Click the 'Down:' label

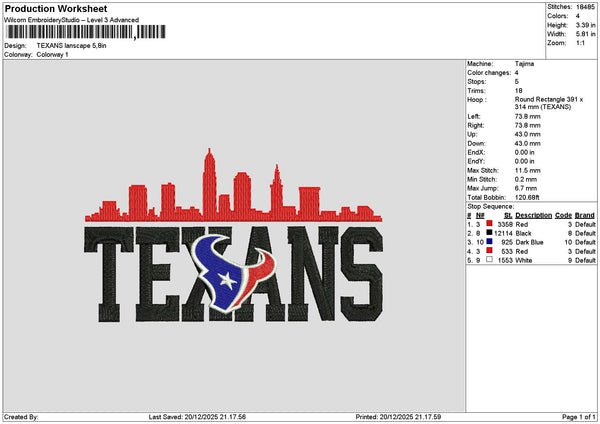point(476,144)
